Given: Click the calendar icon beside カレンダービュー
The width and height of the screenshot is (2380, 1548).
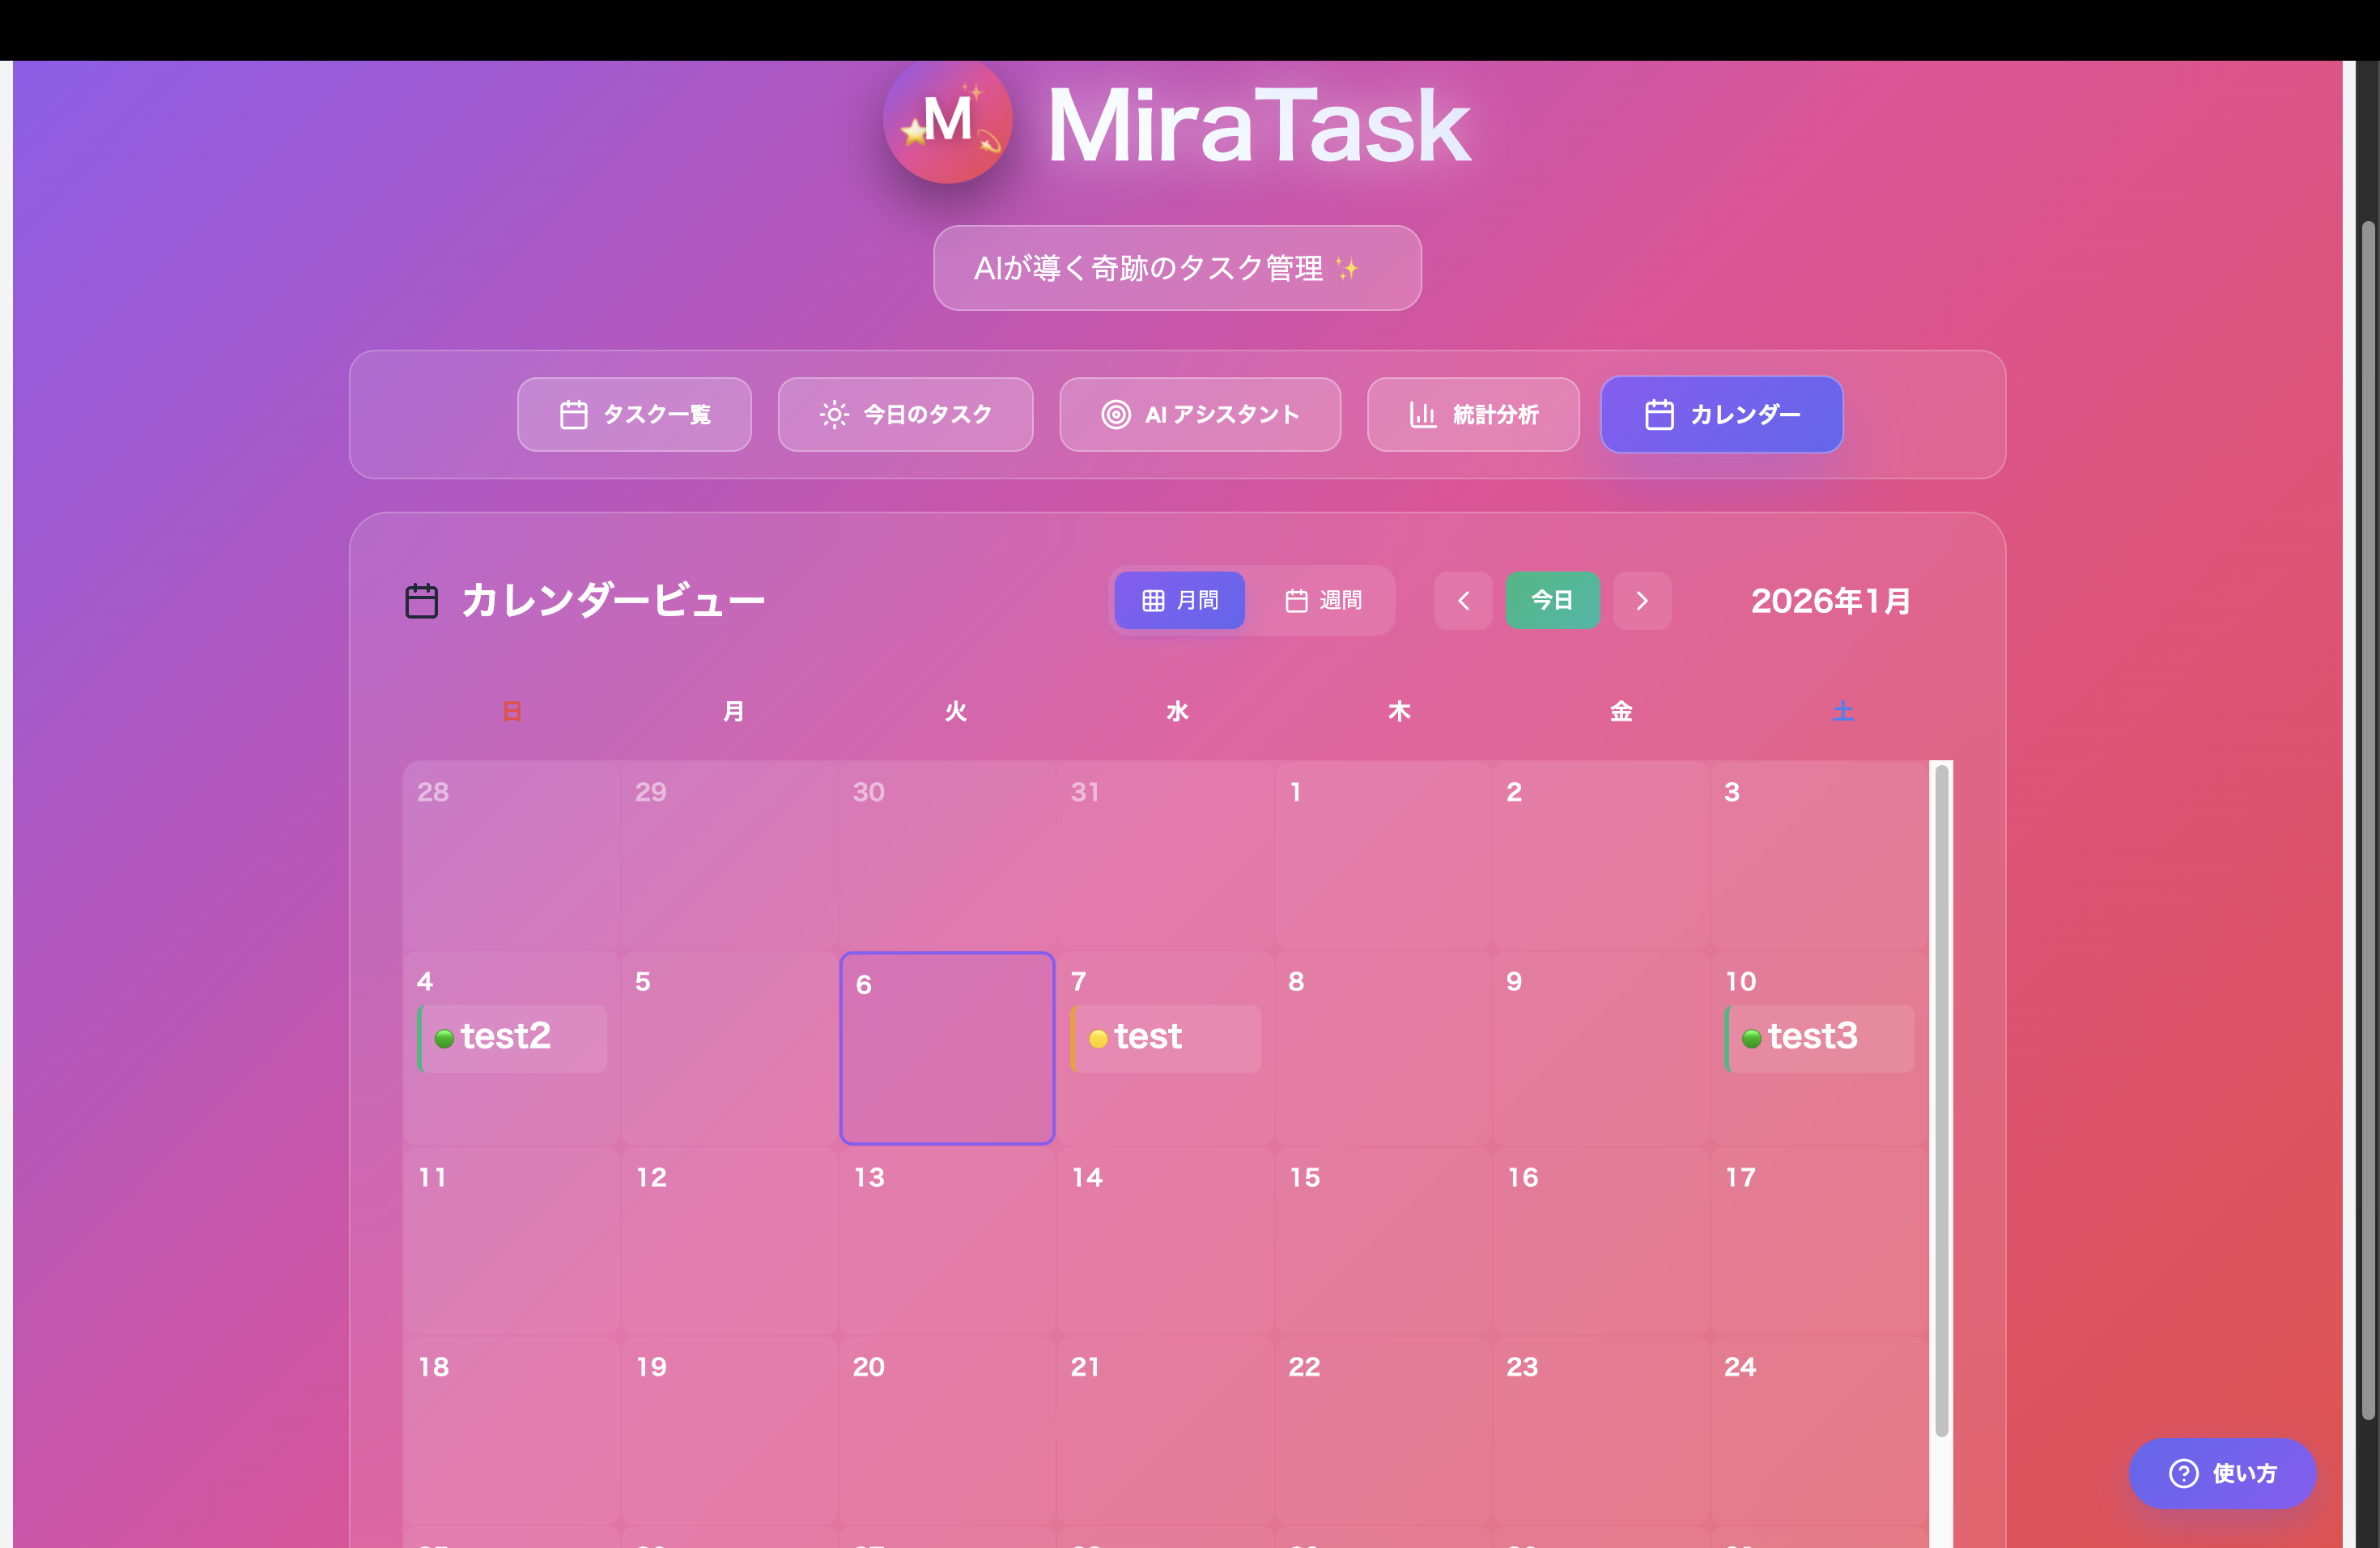Looking at the screenshot, I should [421, 601].
